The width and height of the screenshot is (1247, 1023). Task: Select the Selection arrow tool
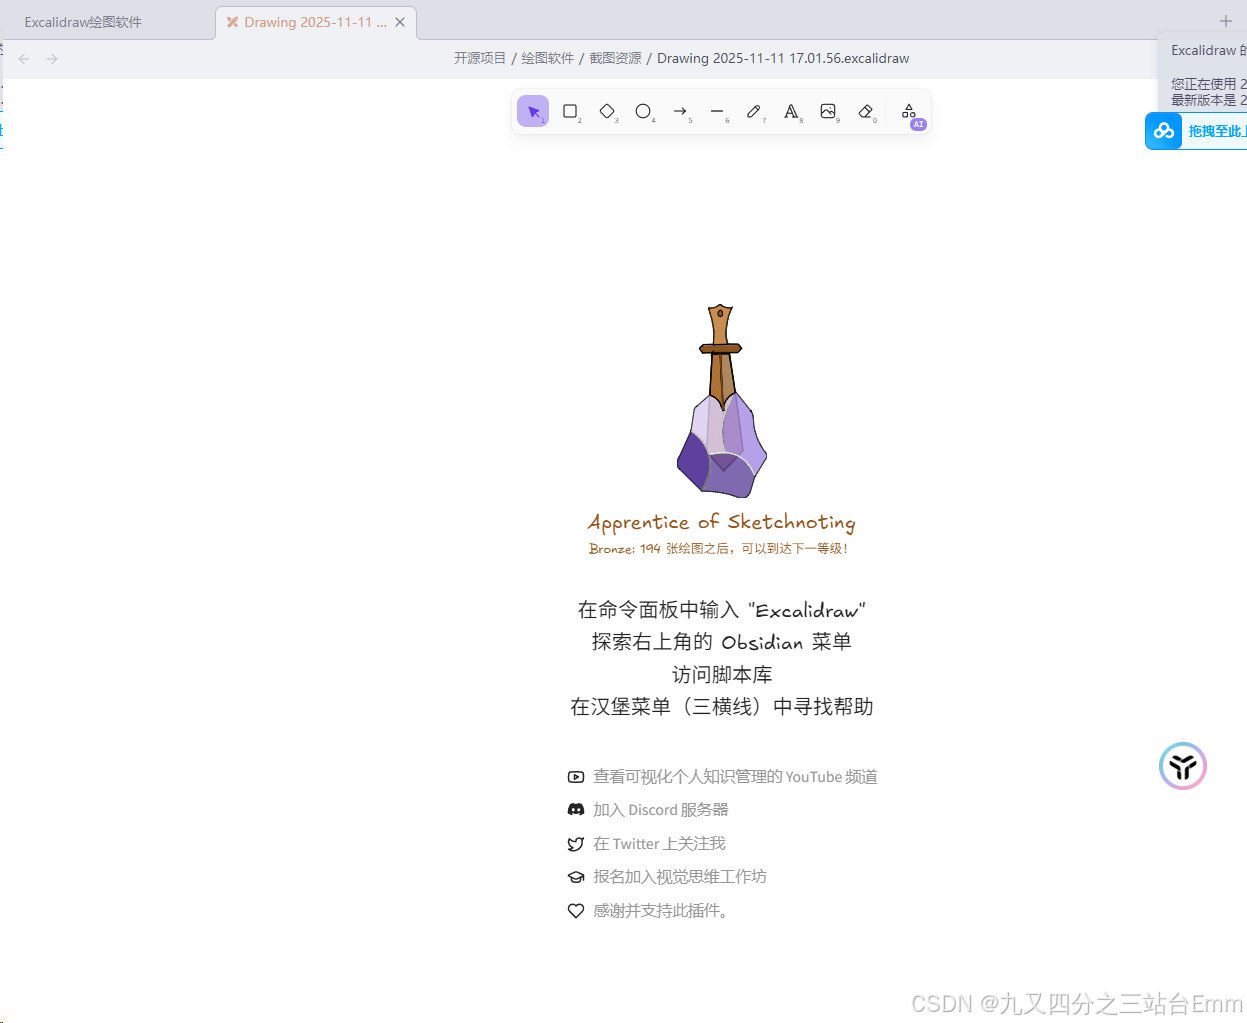[x=533, y=111]
